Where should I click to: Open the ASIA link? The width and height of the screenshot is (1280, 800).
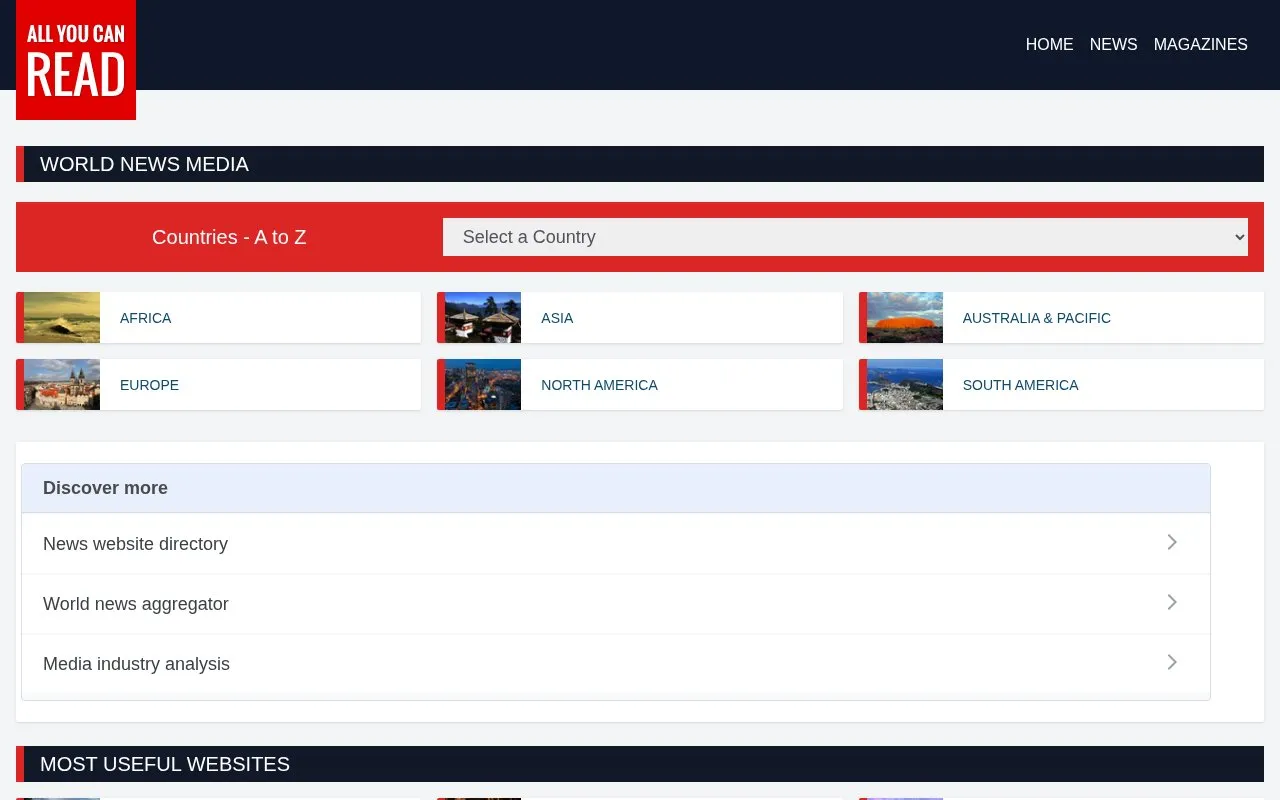coord(557,318)
